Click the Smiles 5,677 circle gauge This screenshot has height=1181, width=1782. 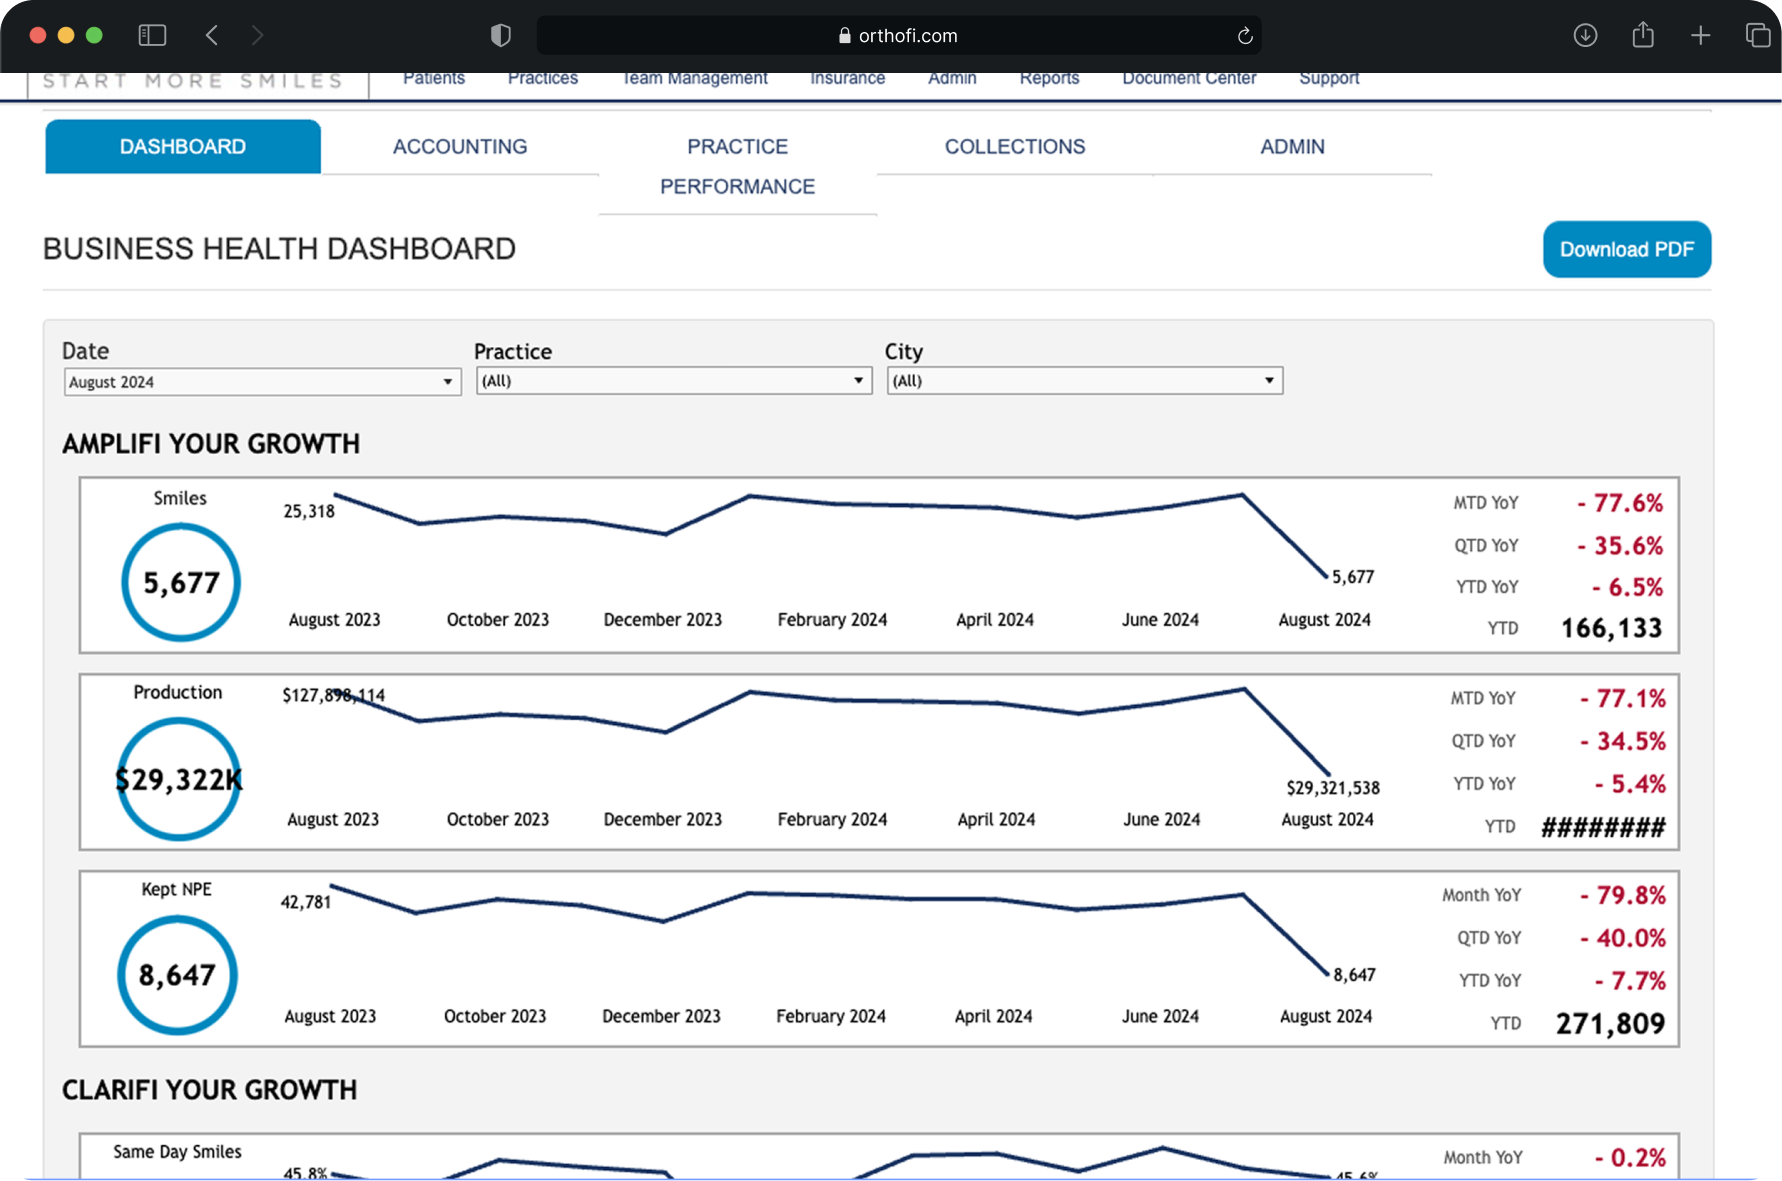pyautogui.click(x=181, y=582)
